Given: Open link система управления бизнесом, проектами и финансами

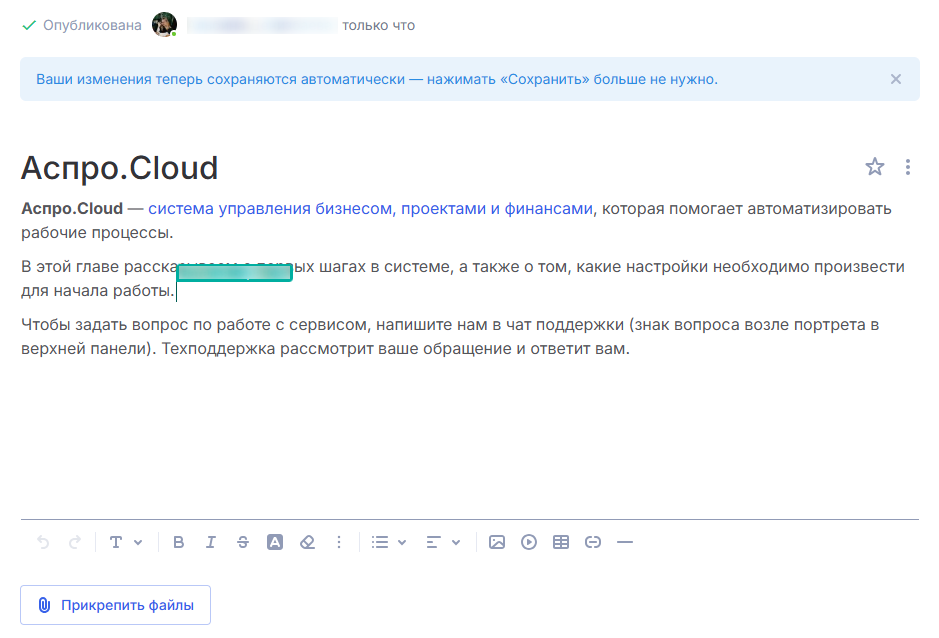Looking at the screenshot, I should click(x=371, y=208).
